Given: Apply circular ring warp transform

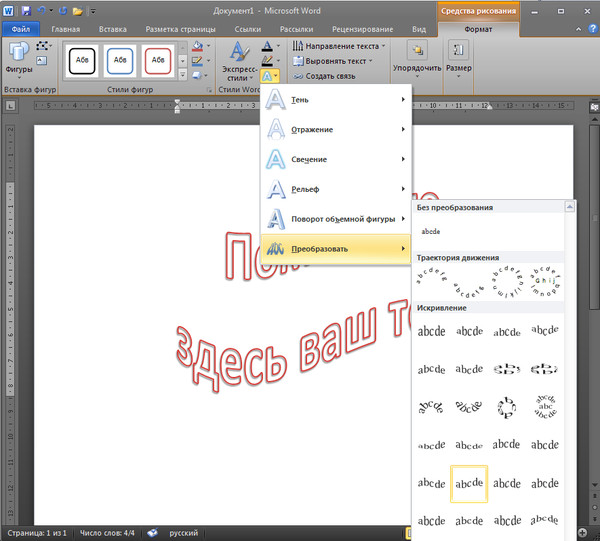Looking at the screenshot, I should (x=507, y=407).
